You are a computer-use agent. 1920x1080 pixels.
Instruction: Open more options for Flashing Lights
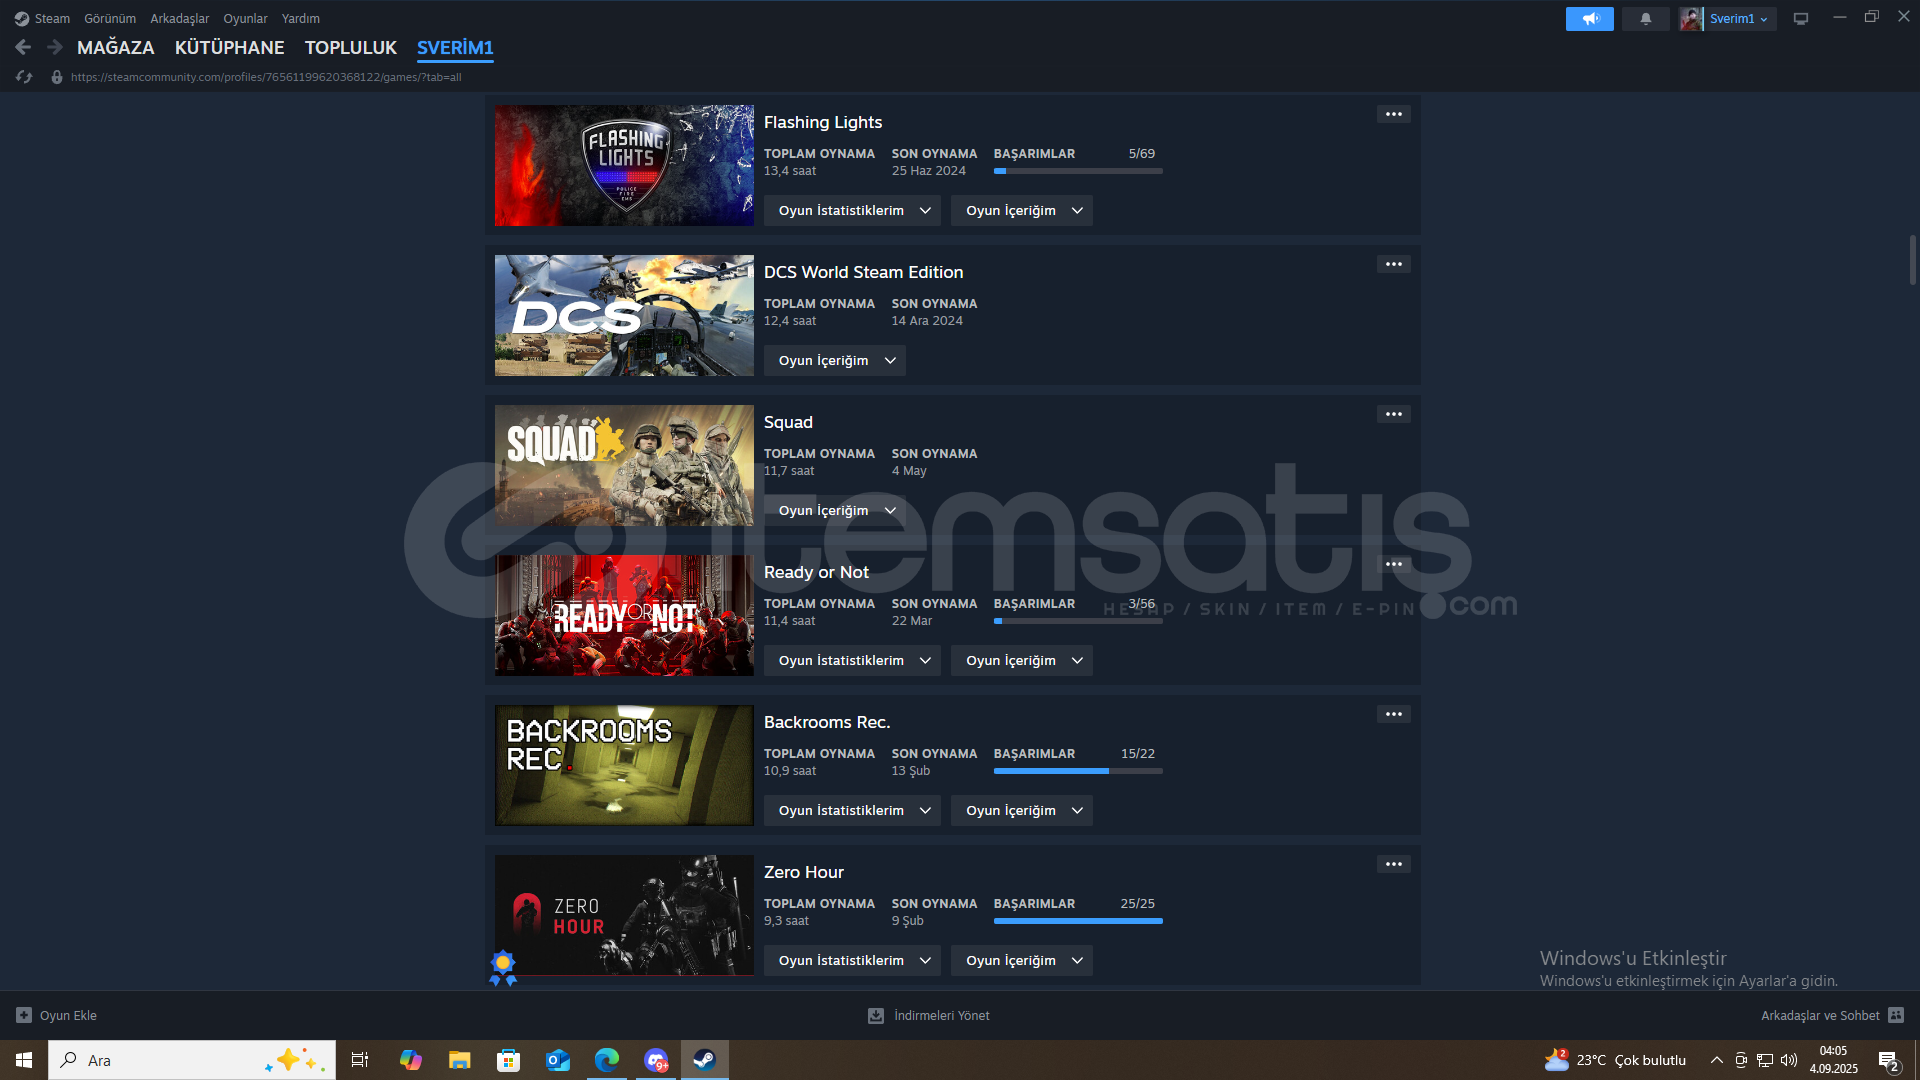coord(1394,114)
